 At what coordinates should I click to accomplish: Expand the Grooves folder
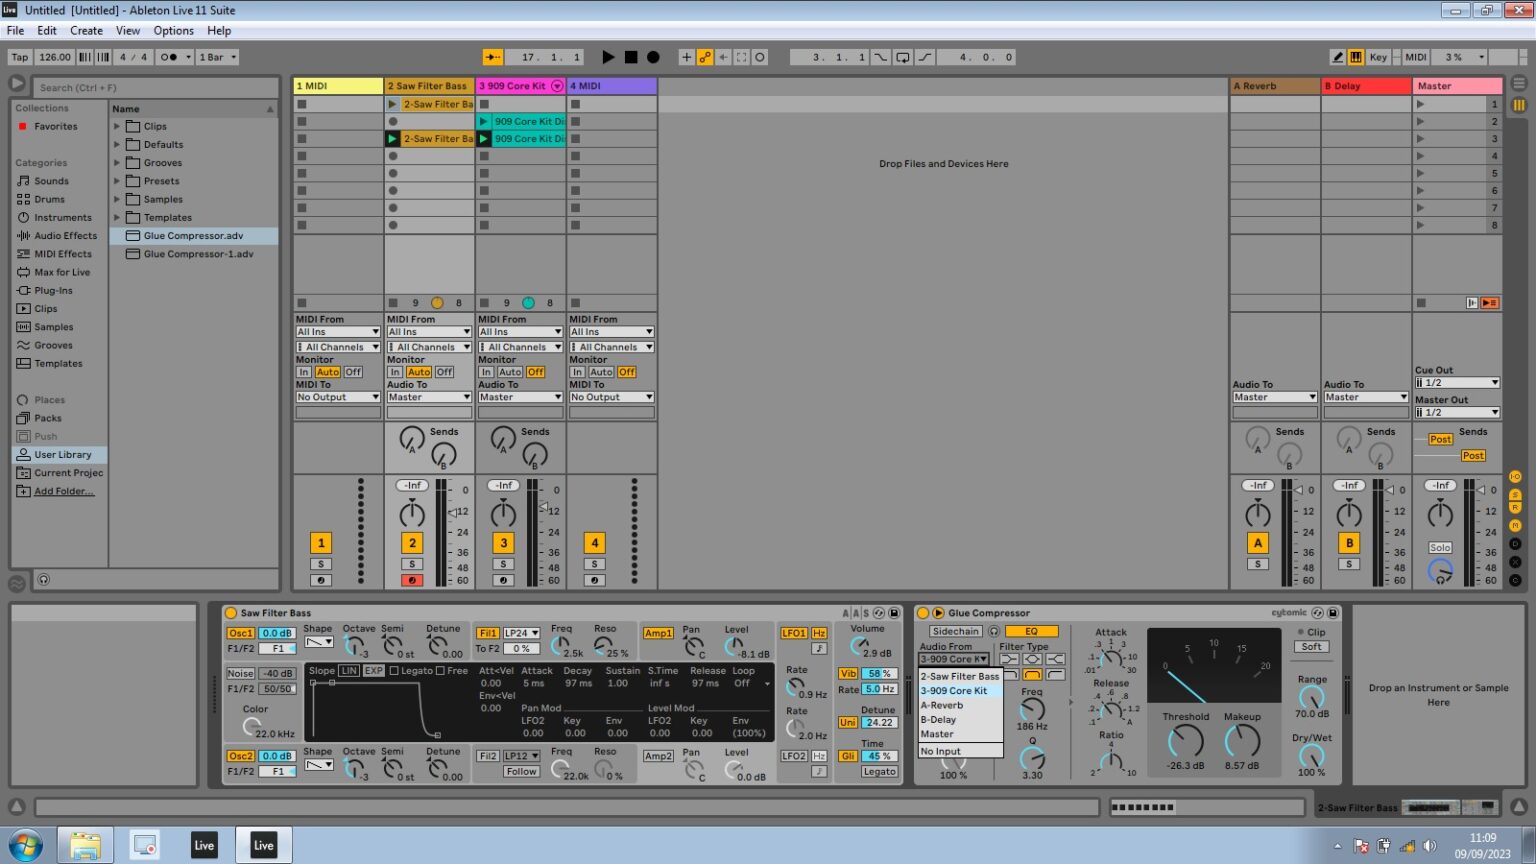click(x=117, y=163)
